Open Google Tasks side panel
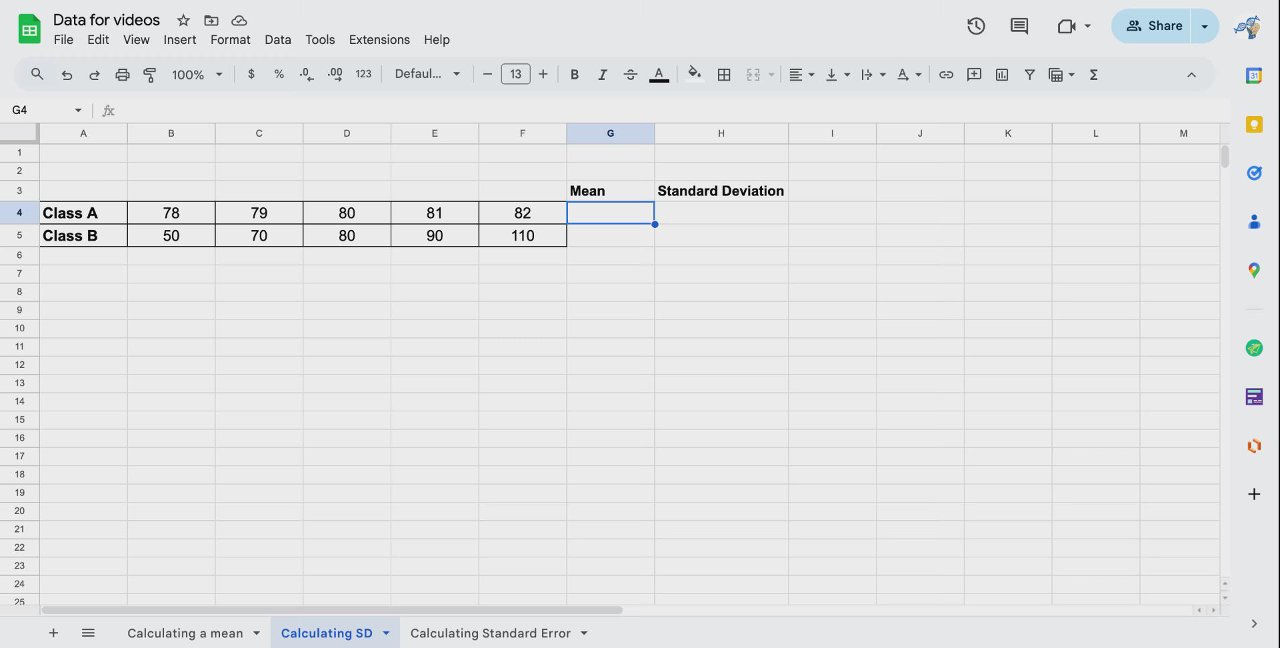1280x648 pixels. pos(1254,173)
